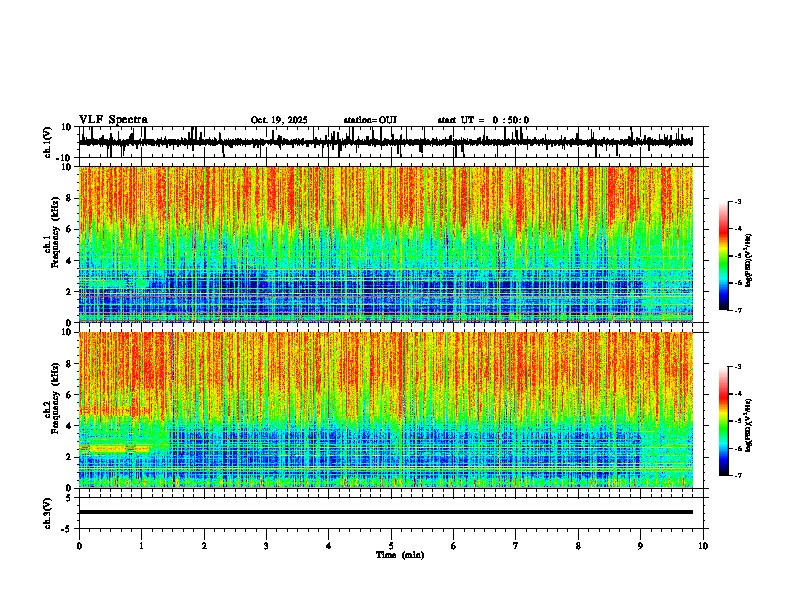Click time axis tick label "8"
The height and width of the screenshot is (612, 792).
click(578, 546)
